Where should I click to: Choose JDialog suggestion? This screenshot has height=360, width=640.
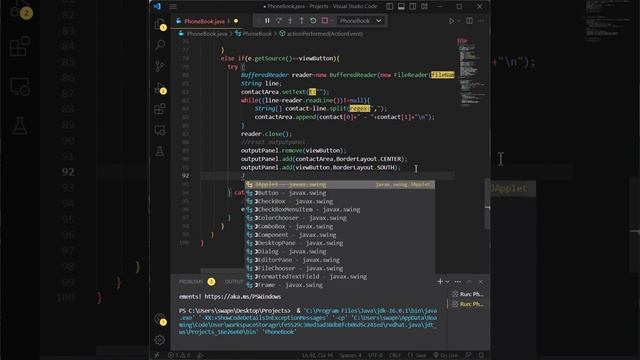[x=340, y=251]
